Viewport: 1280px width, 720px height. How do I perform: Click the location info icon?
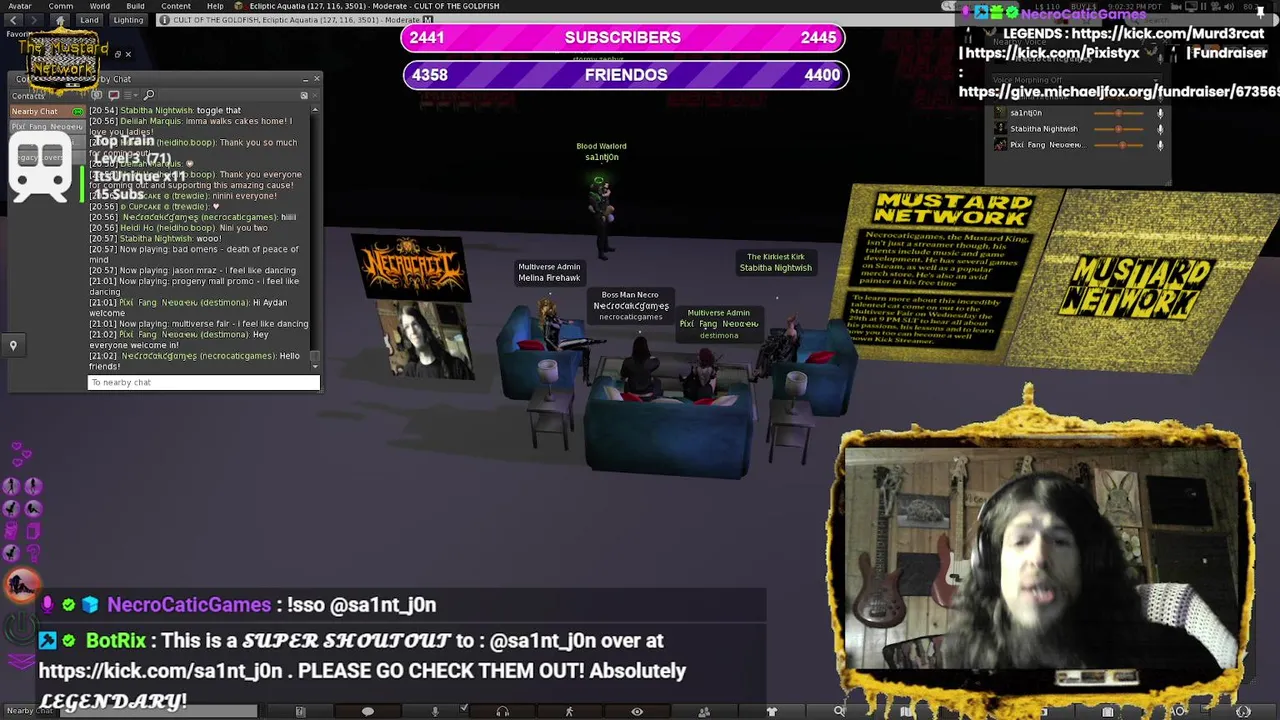(164, 20)
